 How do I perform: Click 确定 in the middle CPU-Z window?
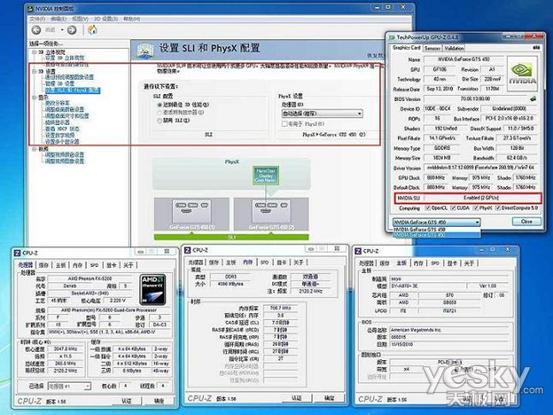(x=329, y=398)
